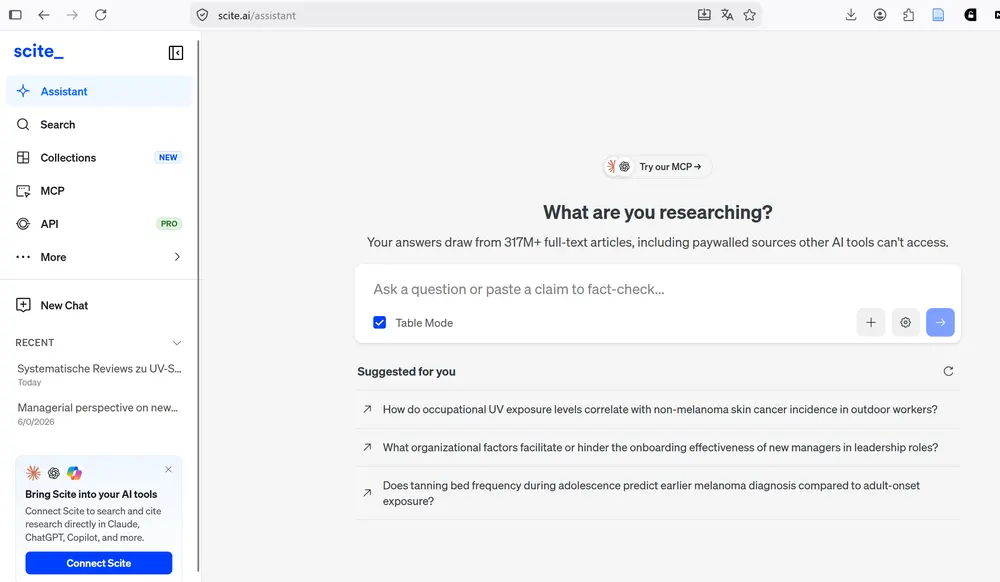1000x582 pixels.
Task: Open the MCP sidebar item
Action: point(99,191)
